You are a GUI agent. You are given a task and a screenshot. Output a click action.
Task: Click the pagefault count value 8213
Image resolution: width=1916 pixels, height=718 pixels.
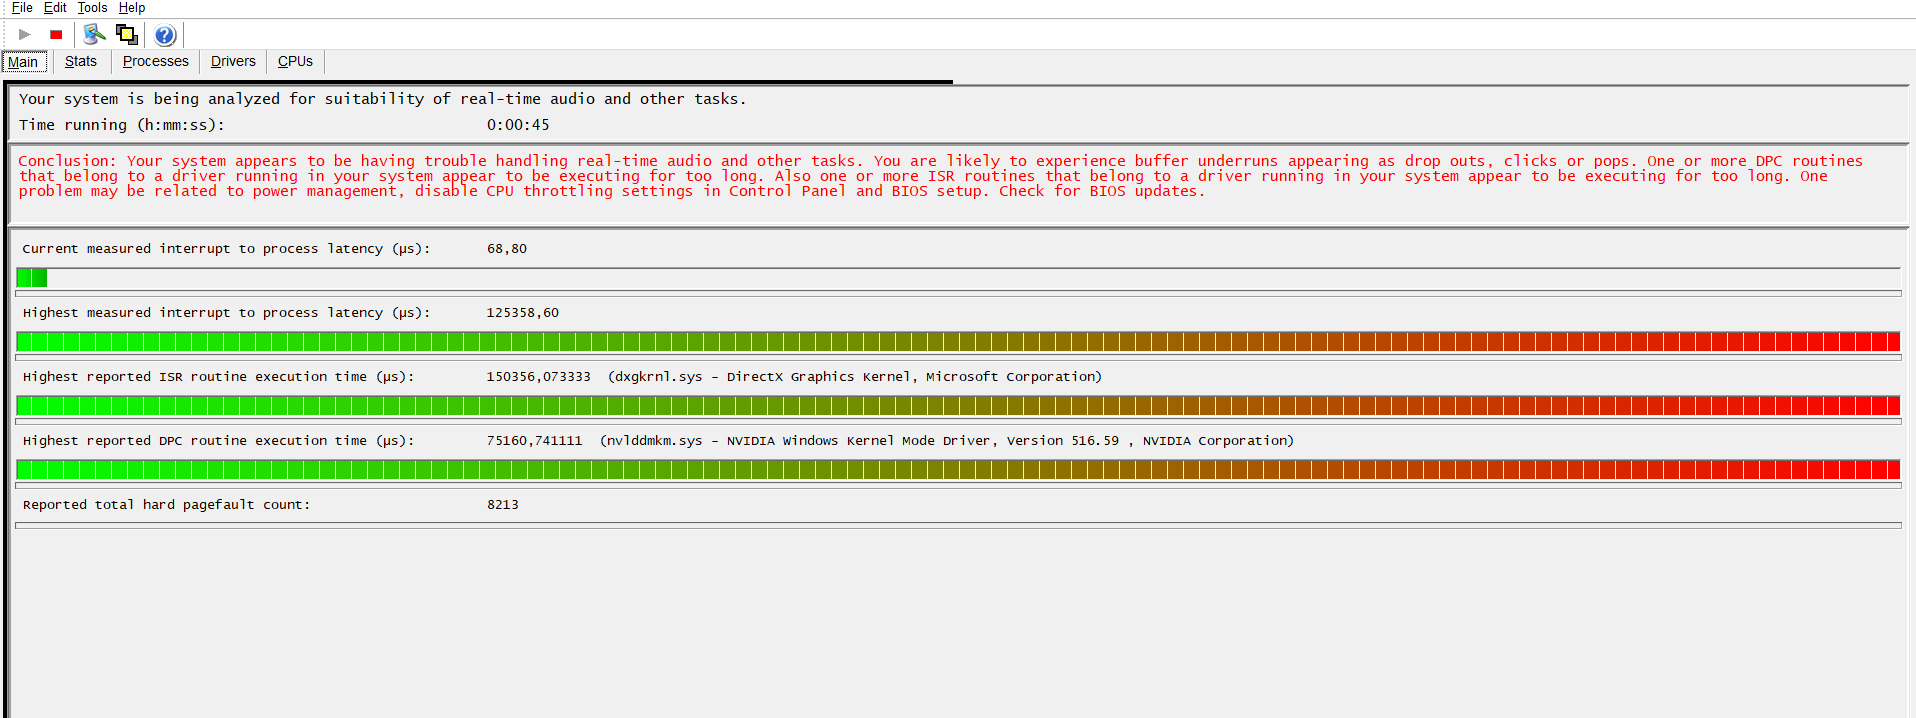pyautogui.click(x=503, y=505)
